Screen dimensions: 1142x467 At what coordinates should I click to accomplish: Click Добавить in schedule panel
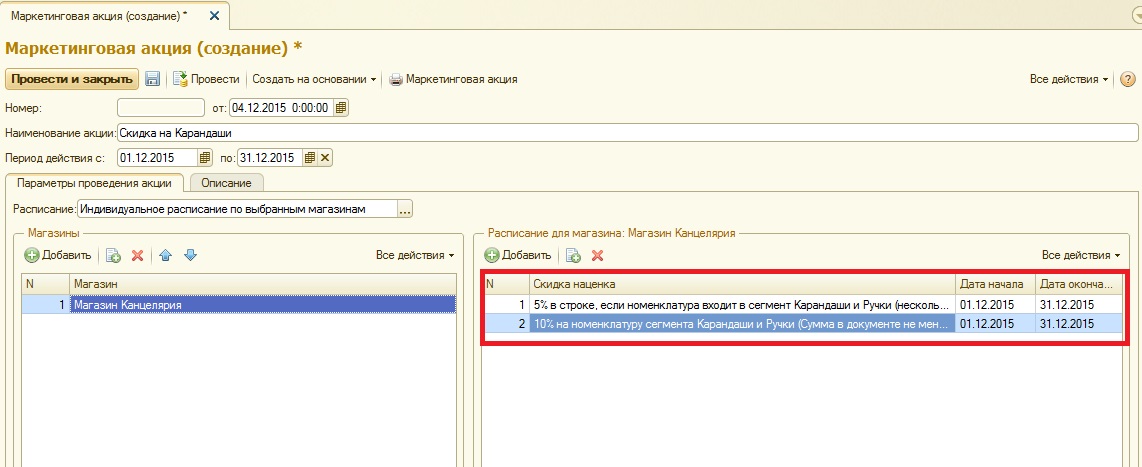pos(518,255)
